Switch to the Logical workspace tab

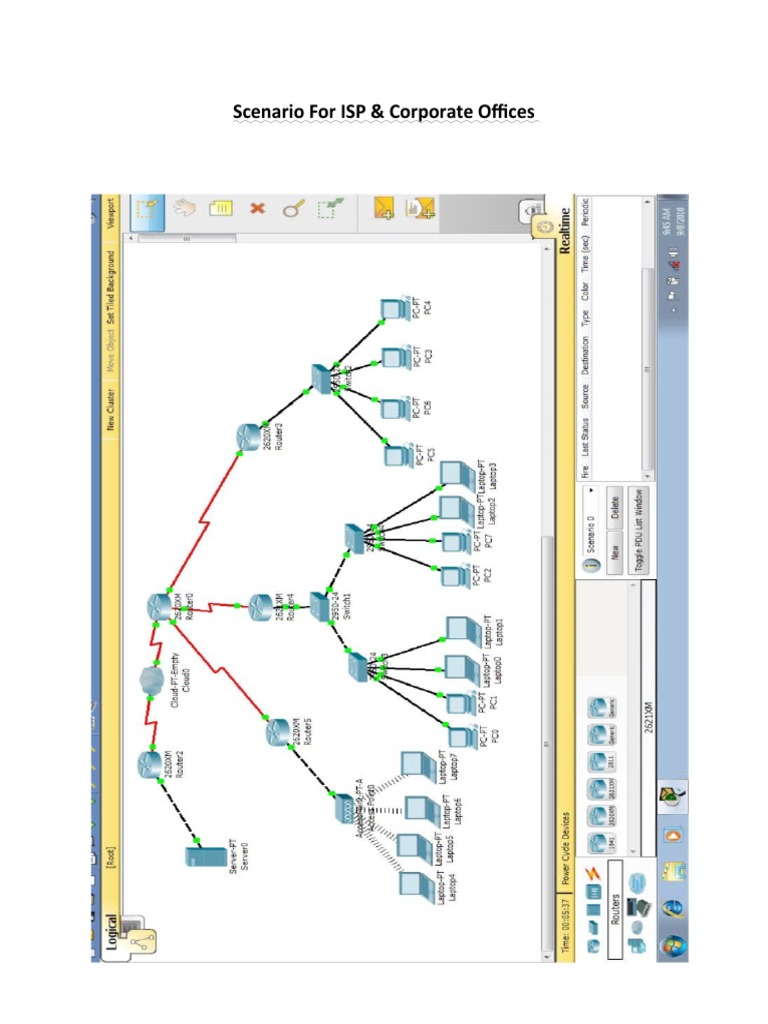111,932
